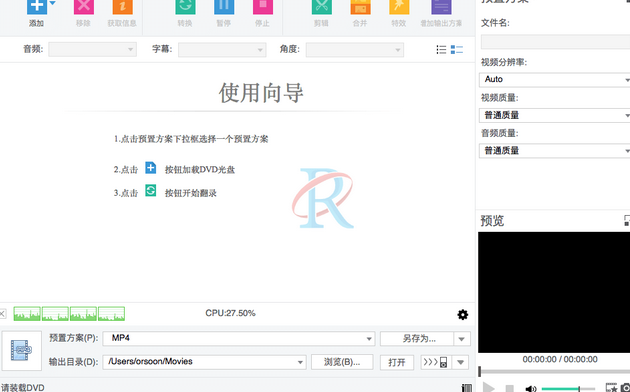
Task: Click the green convert icon in step 3
Action: (x=151, y=190)
